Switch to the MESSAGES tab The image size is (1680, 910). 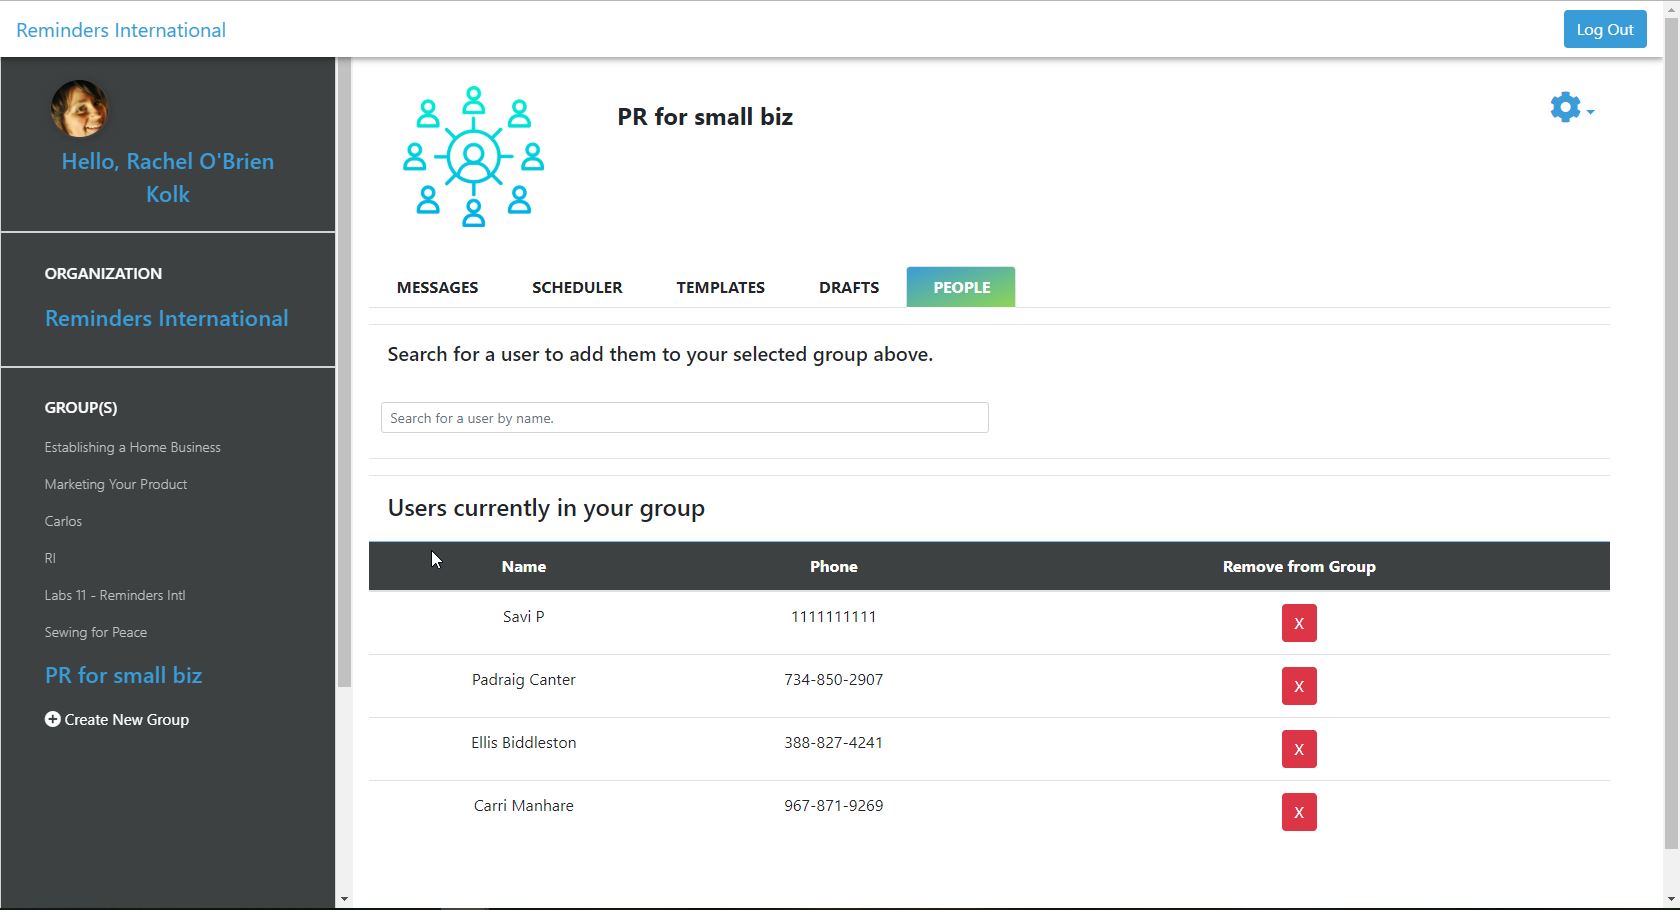[x=437, y=287]
